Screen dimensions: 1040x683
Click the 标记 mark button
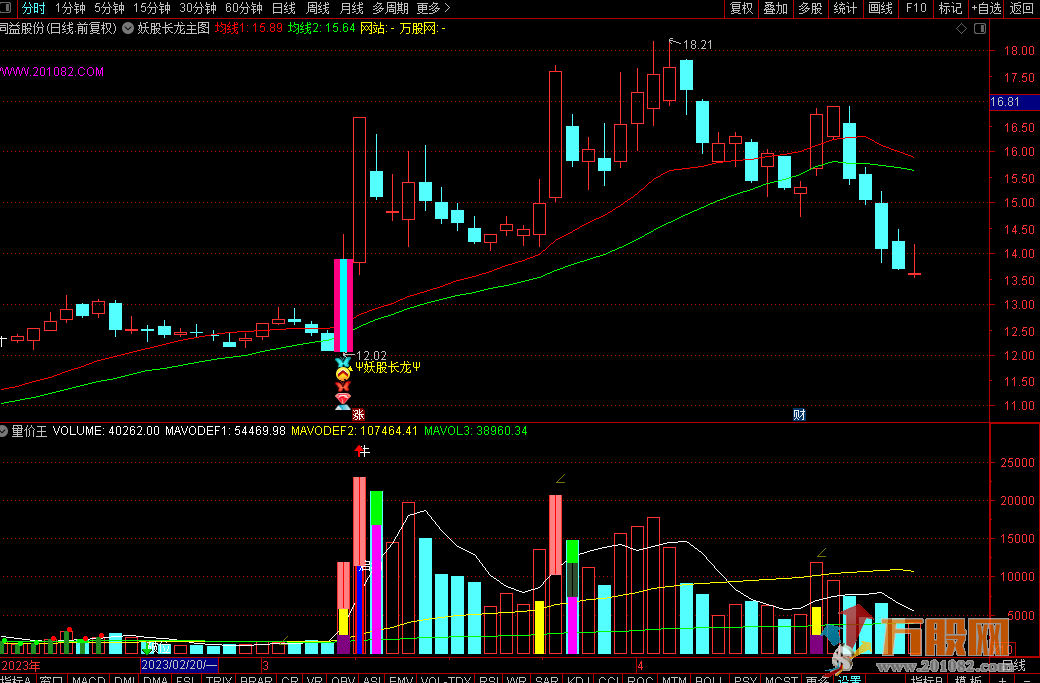[950, 8]
